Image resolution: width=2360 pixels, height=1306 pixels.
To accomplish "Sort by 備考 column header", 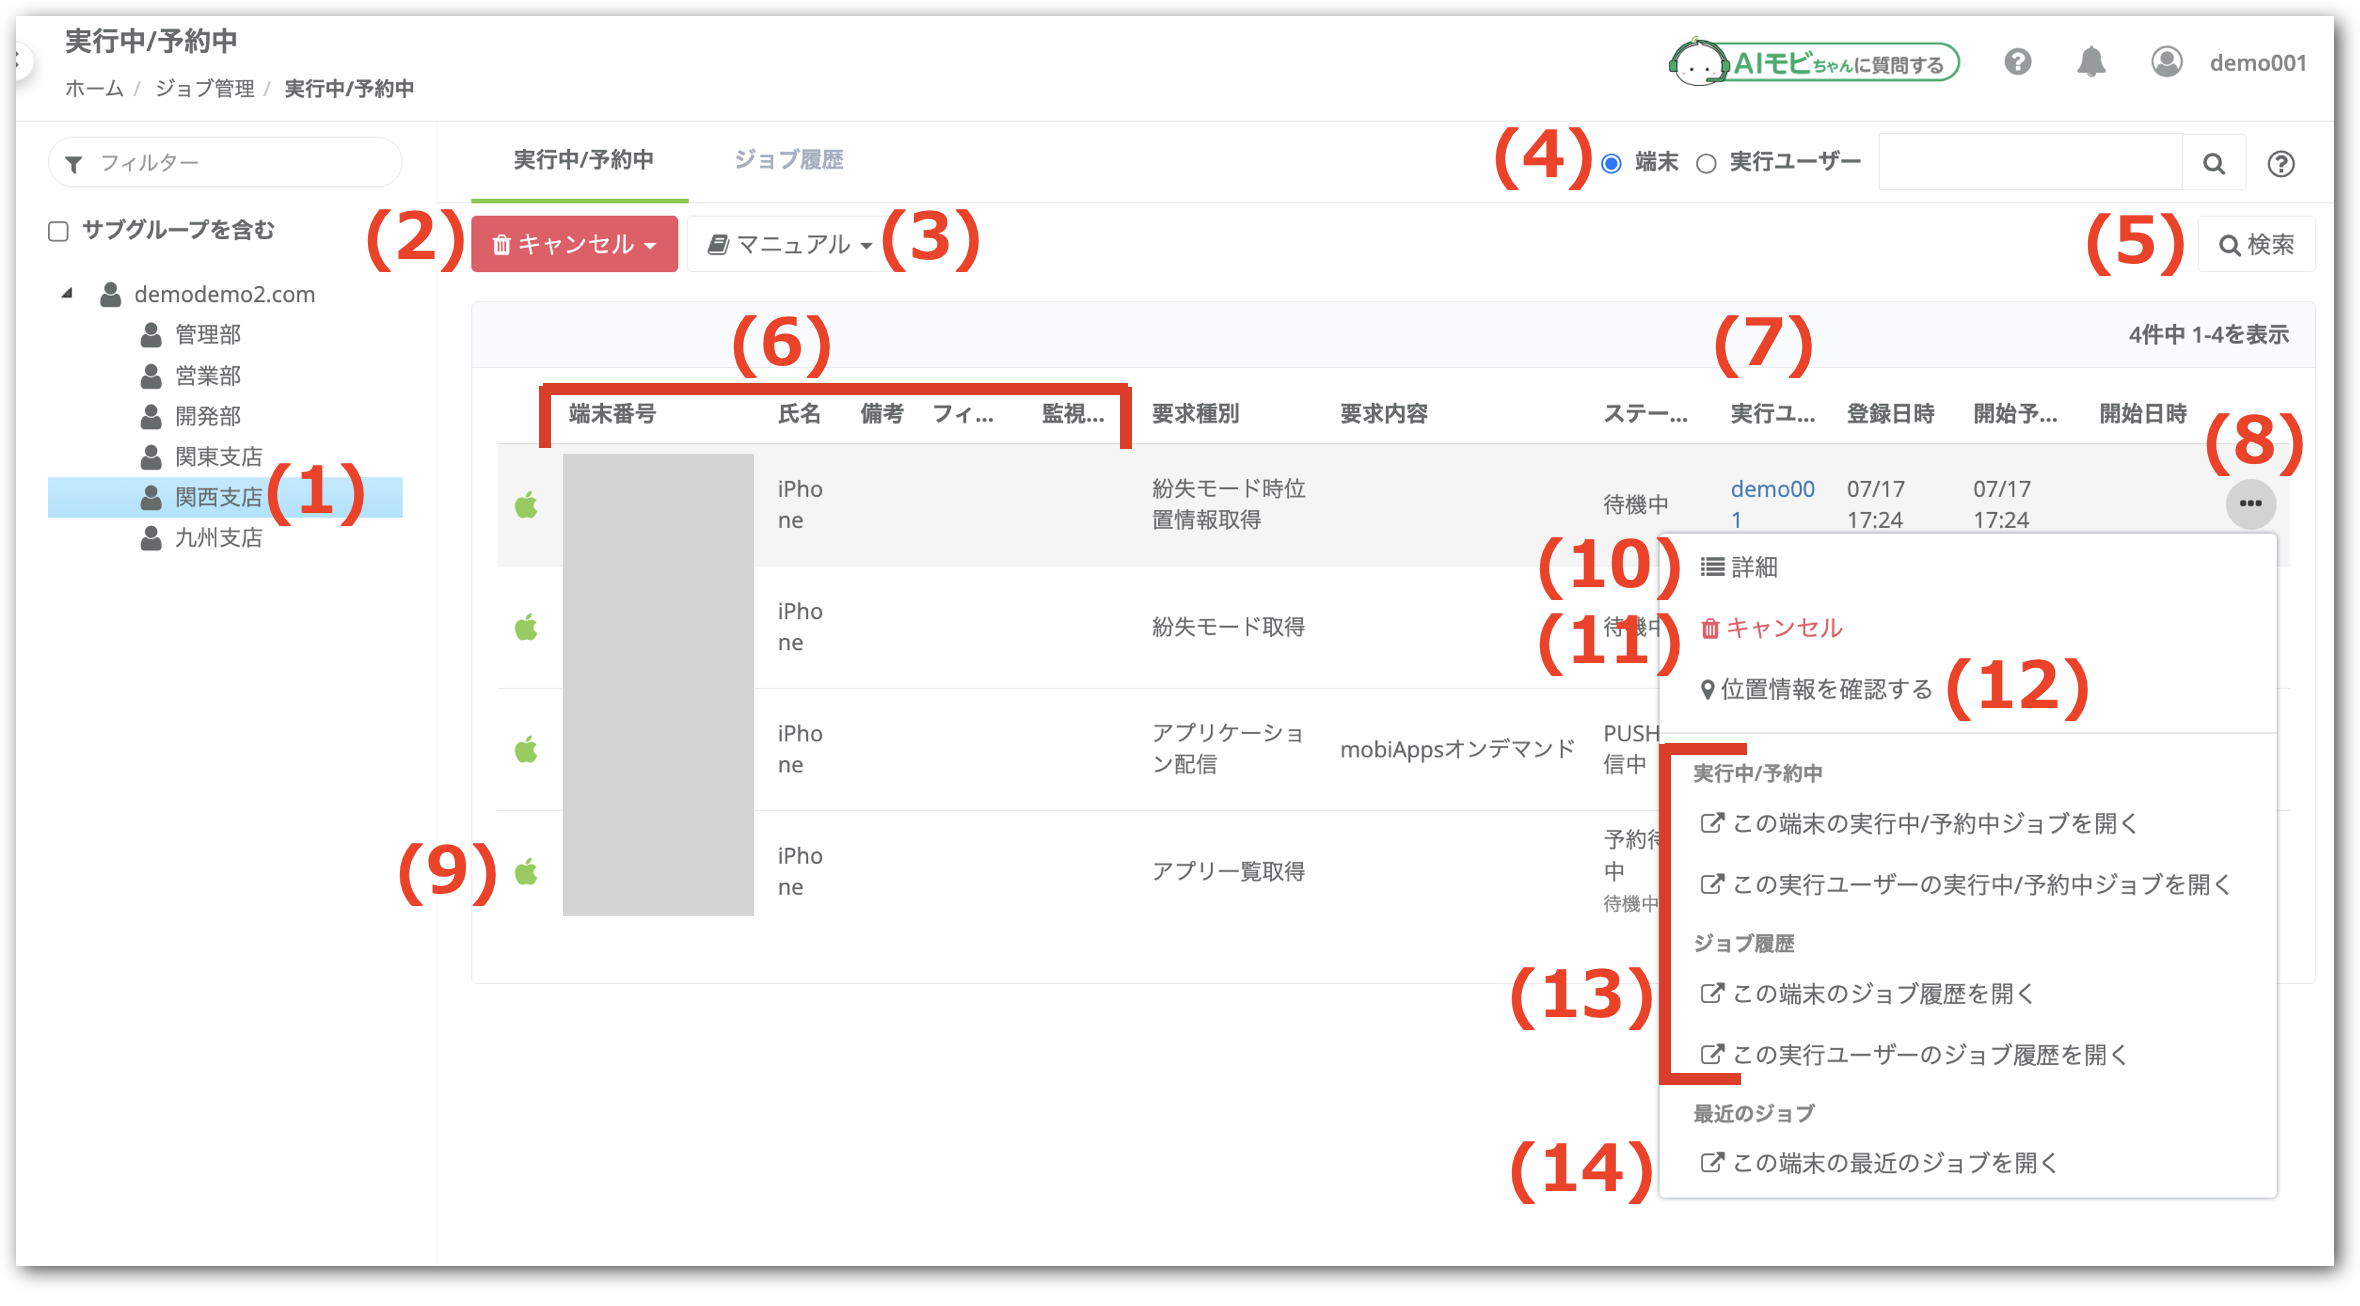I will (x=882, y=413).
